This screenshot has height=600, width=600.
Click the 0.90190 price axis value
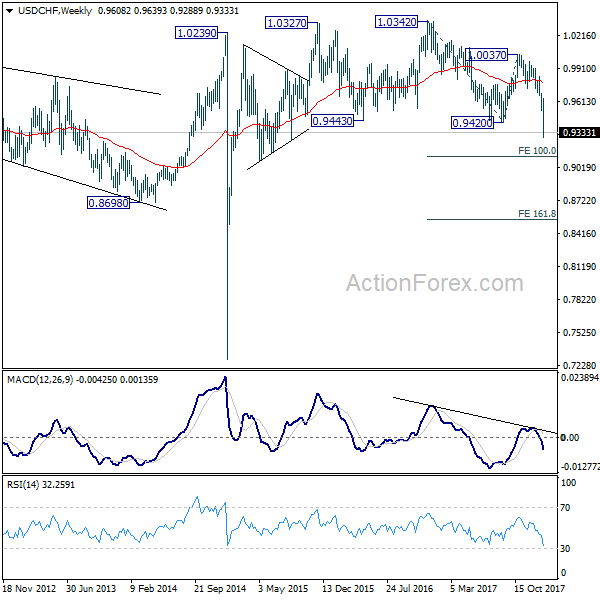[579, 168]
